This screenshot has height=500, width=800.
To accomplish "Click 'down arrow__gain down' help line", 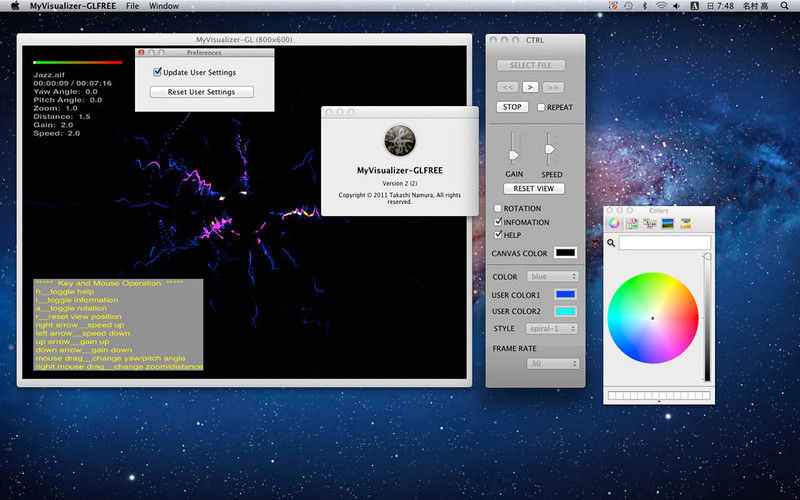I will click(x=84, y=349).
